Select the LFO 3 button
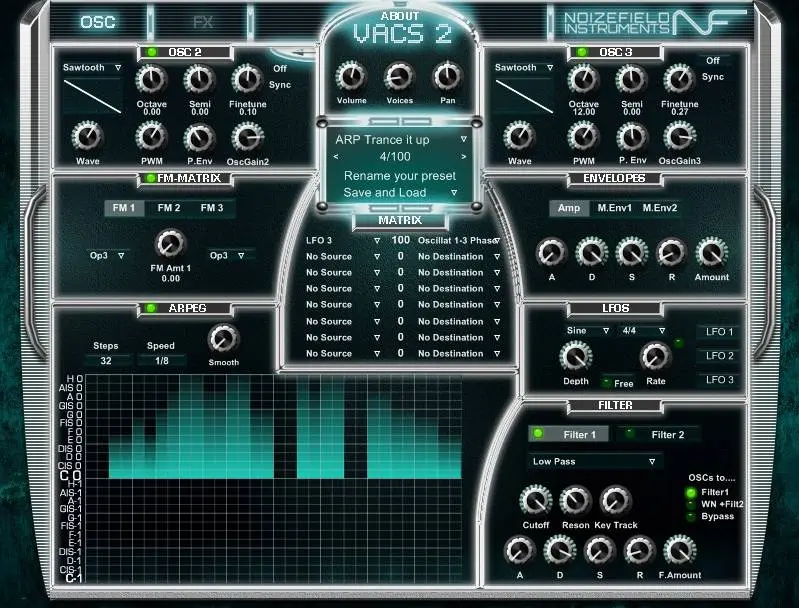This screenshot has width=799, height=608. (x=719, y=380)
